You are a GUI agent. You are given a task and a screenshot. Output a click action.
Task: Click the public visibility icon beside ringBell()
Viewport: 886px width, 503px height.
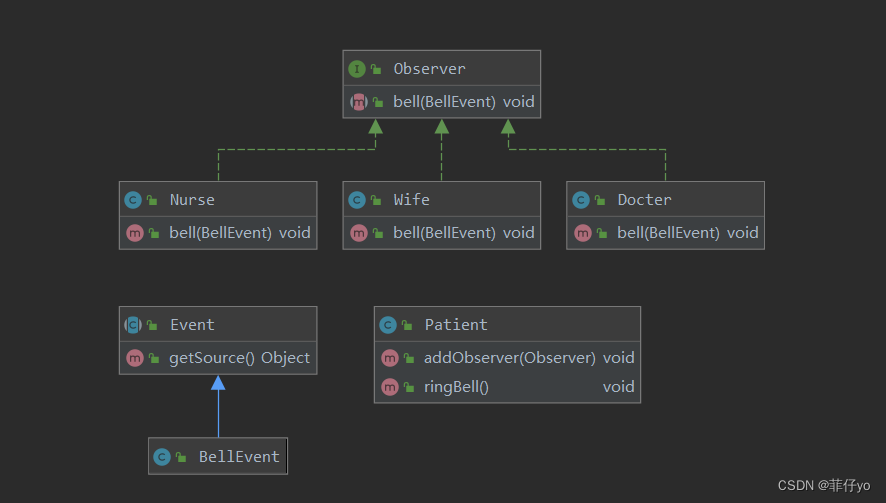tap(409, 387)
